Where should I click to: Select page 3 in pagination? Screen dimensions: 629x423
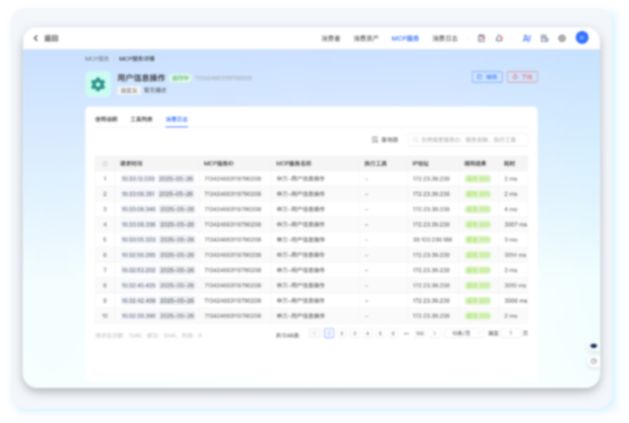tap(355, 333)
